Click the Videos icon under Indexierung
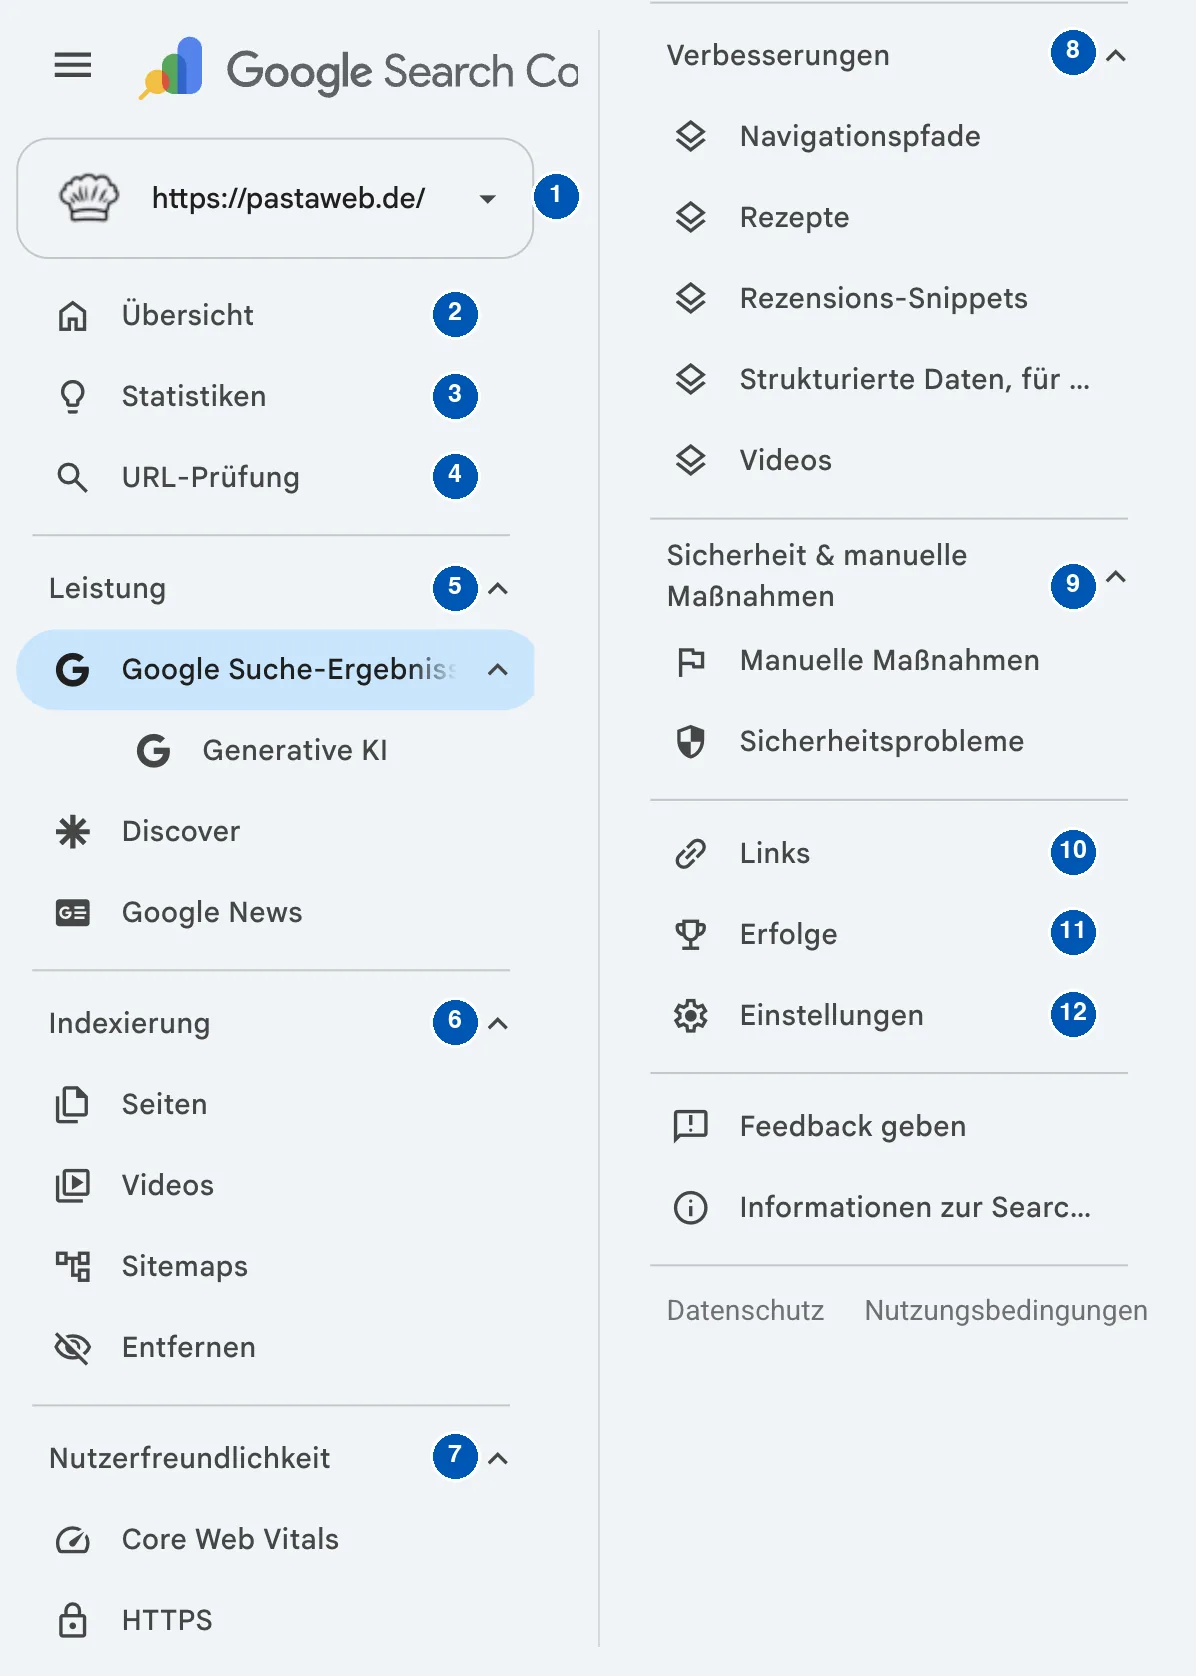1196x1676 pixels. coord(73,1185)
